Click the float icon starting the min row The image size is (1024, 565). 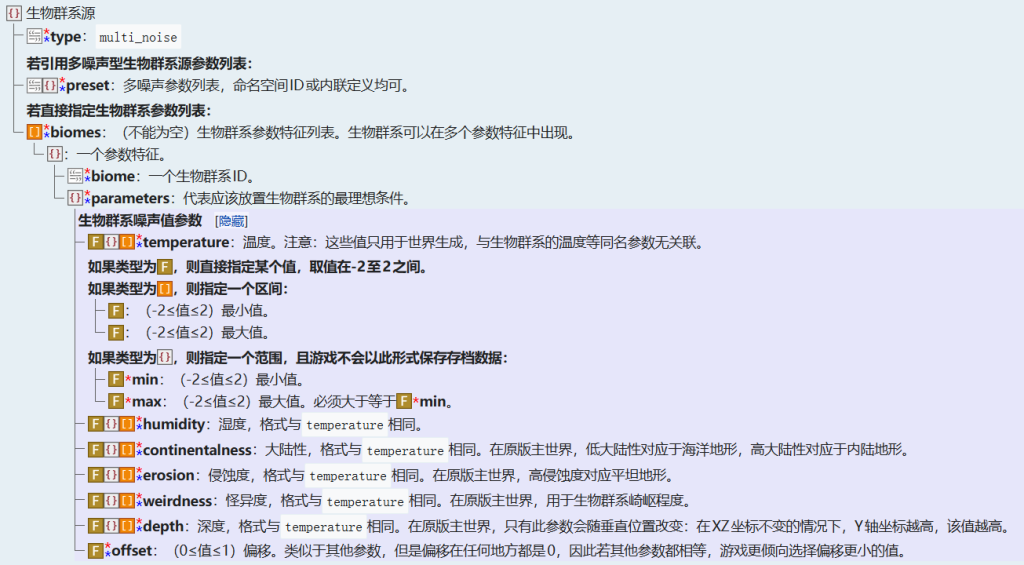pos(115,380)
